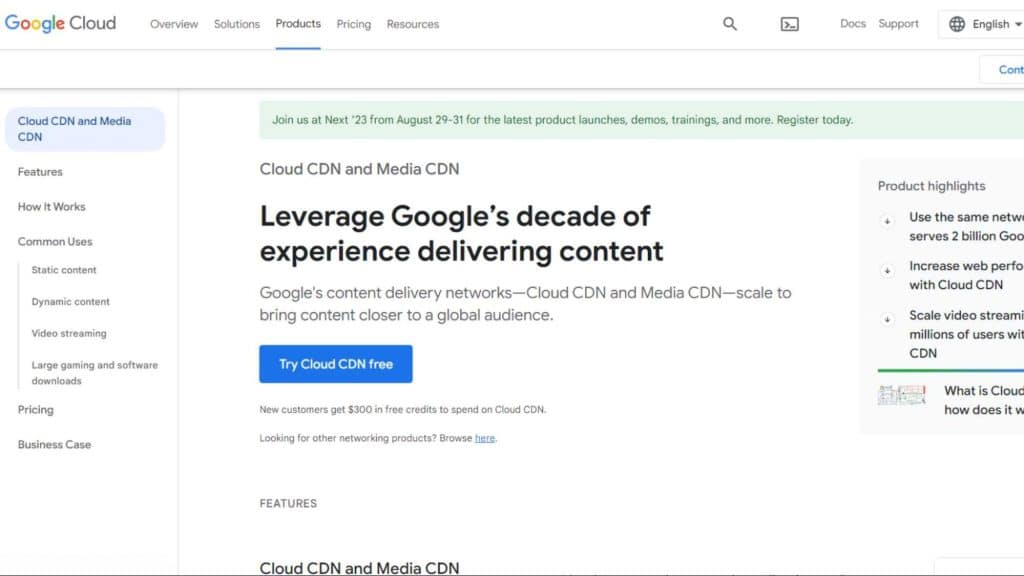Select Static content sidebar entry
1024x576 pixels.
[x=64, y=270]
